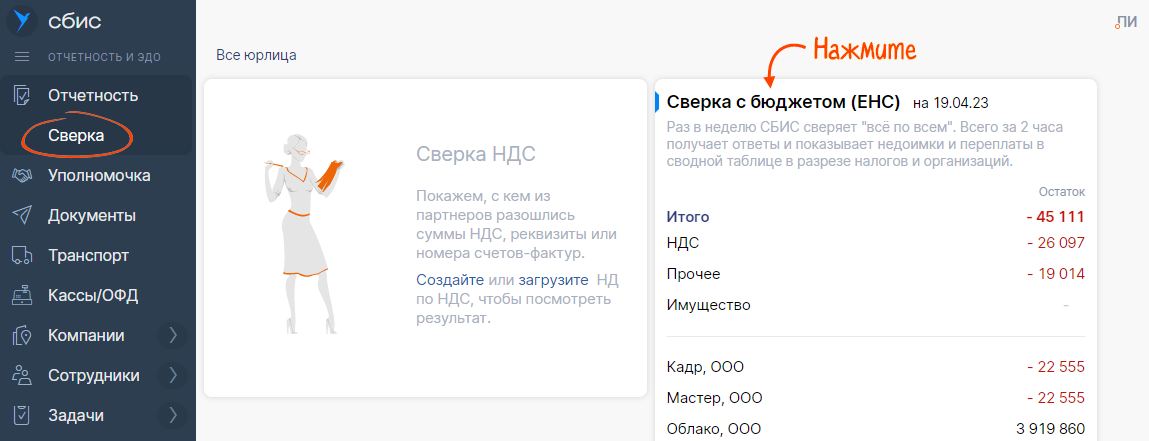Select the Мастер, ООО row
The image size is (1149, 441).
(876, 399)
